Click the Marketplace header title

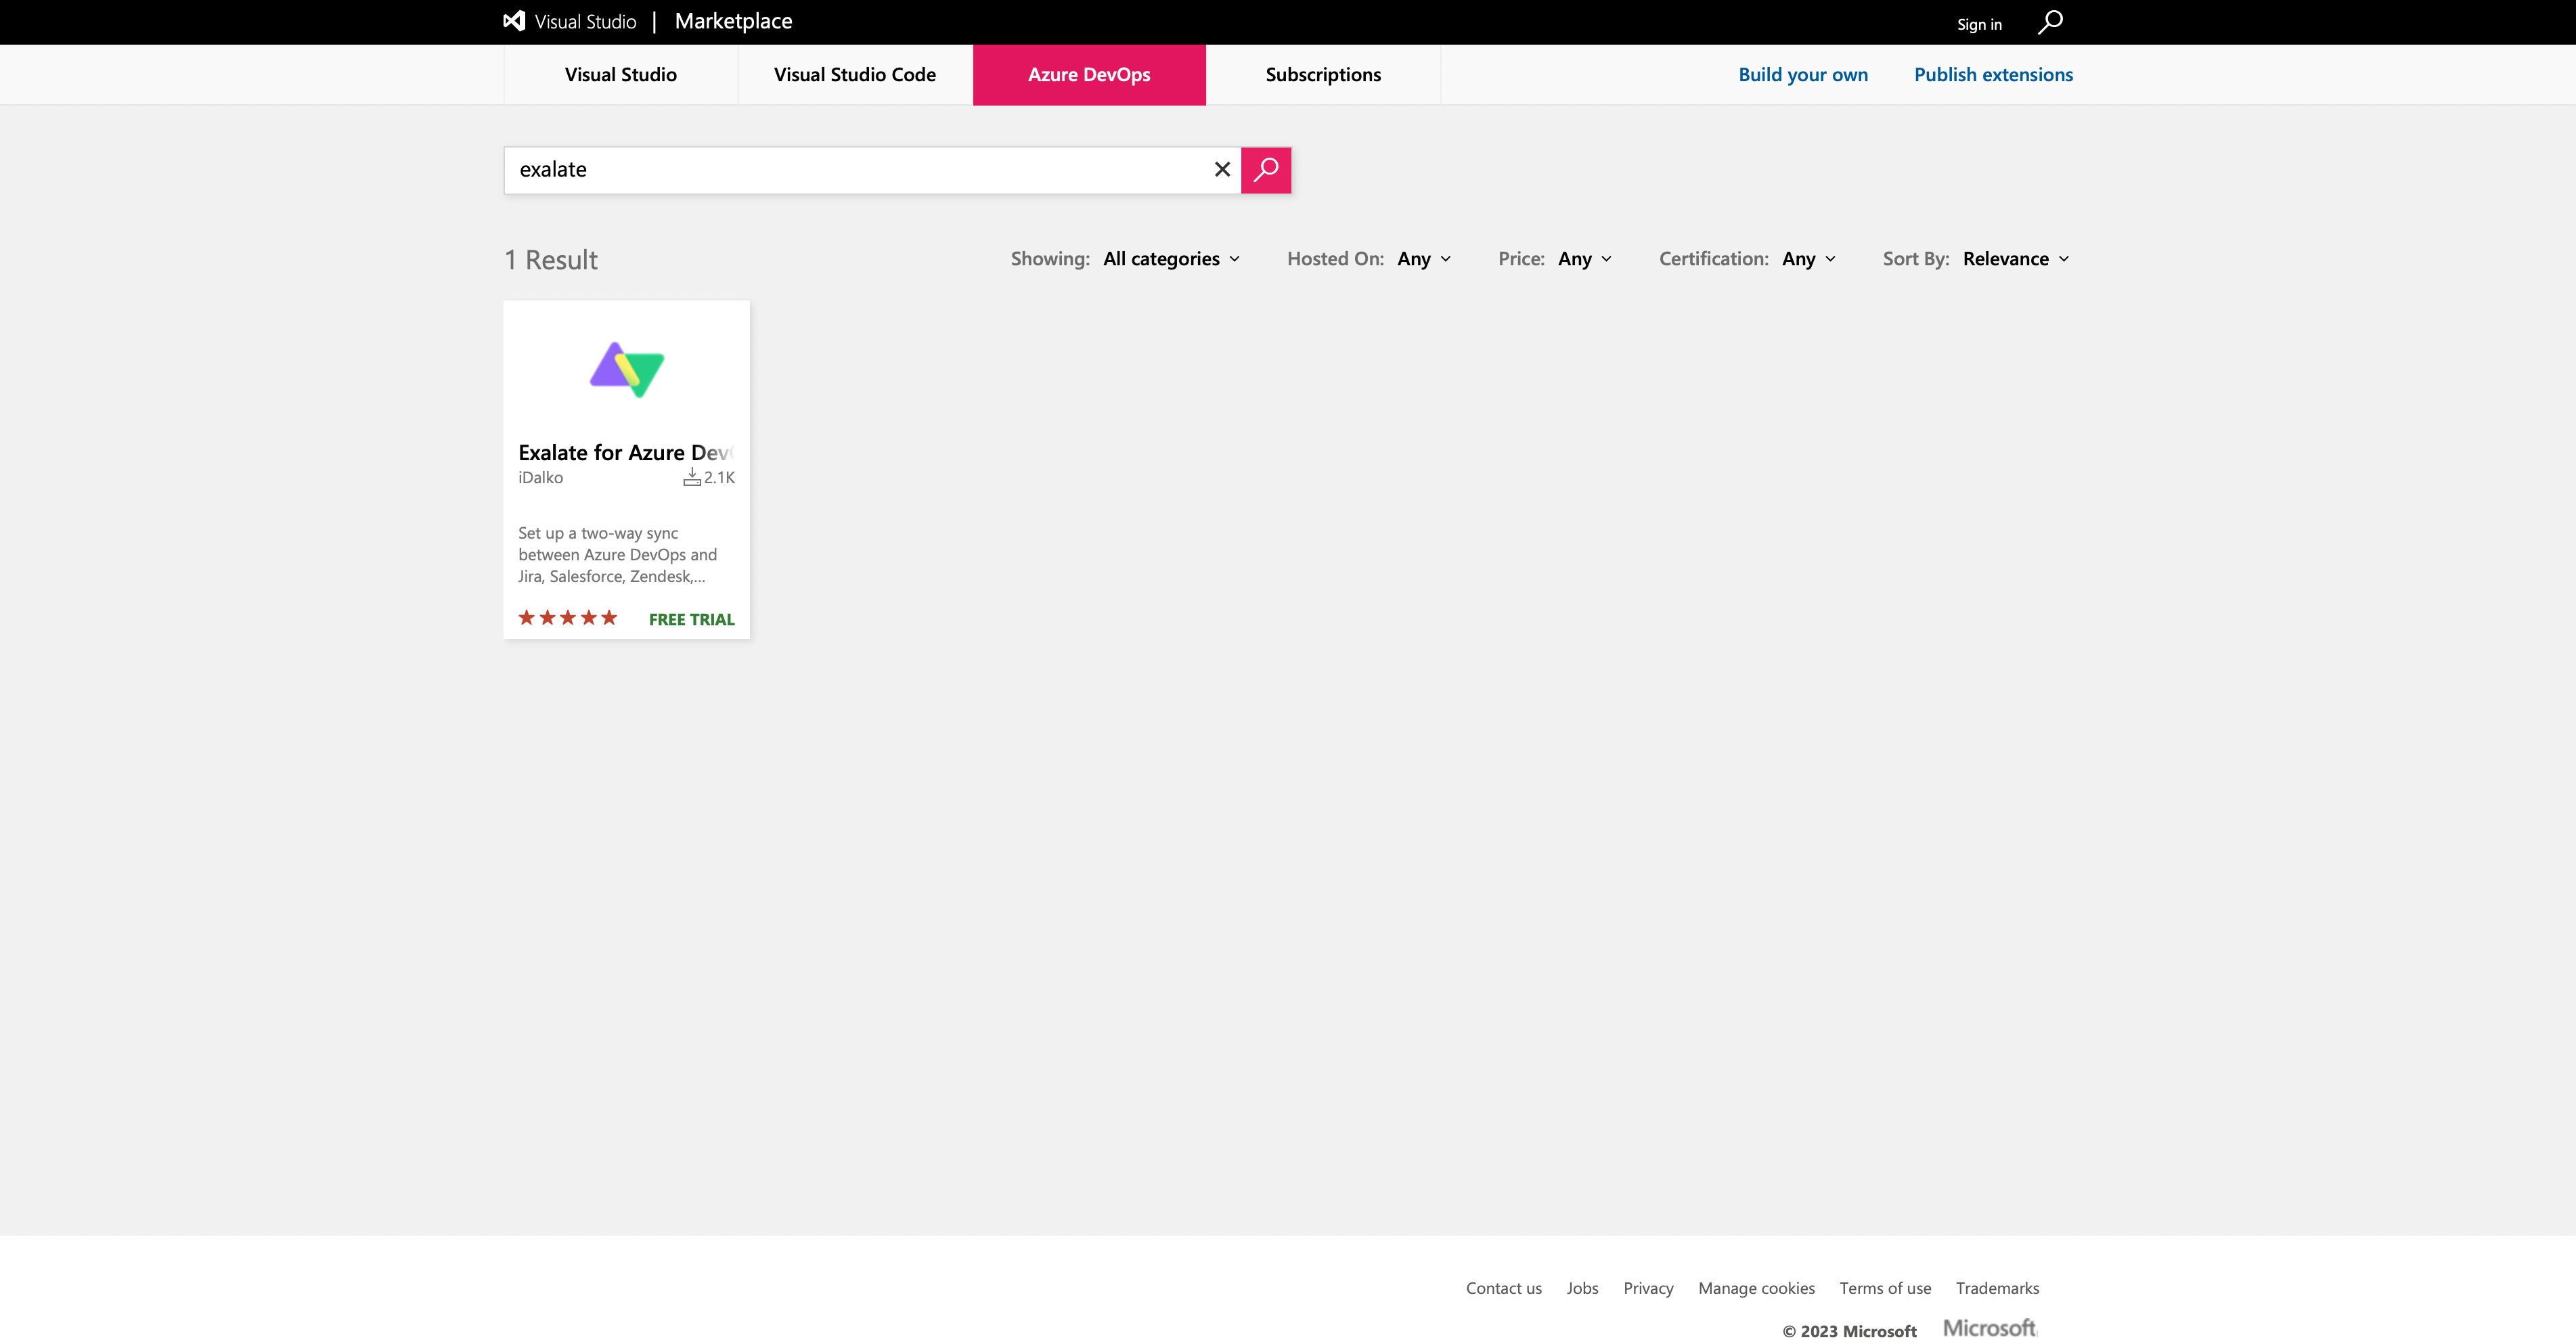(733, 21)
